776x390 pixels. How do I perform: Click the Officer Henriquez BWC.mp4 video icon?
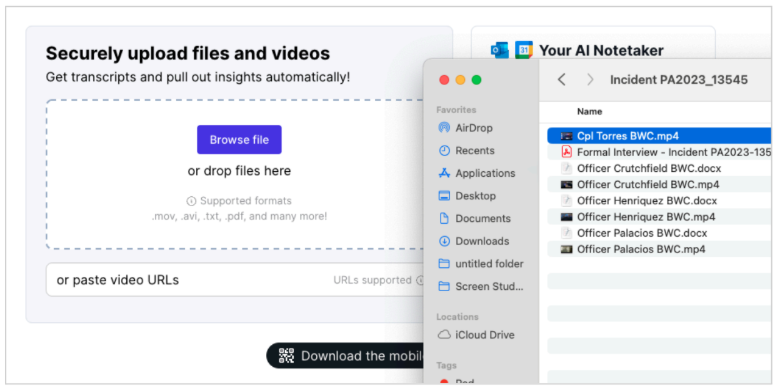pyautogui.click(x=566, y=217)
